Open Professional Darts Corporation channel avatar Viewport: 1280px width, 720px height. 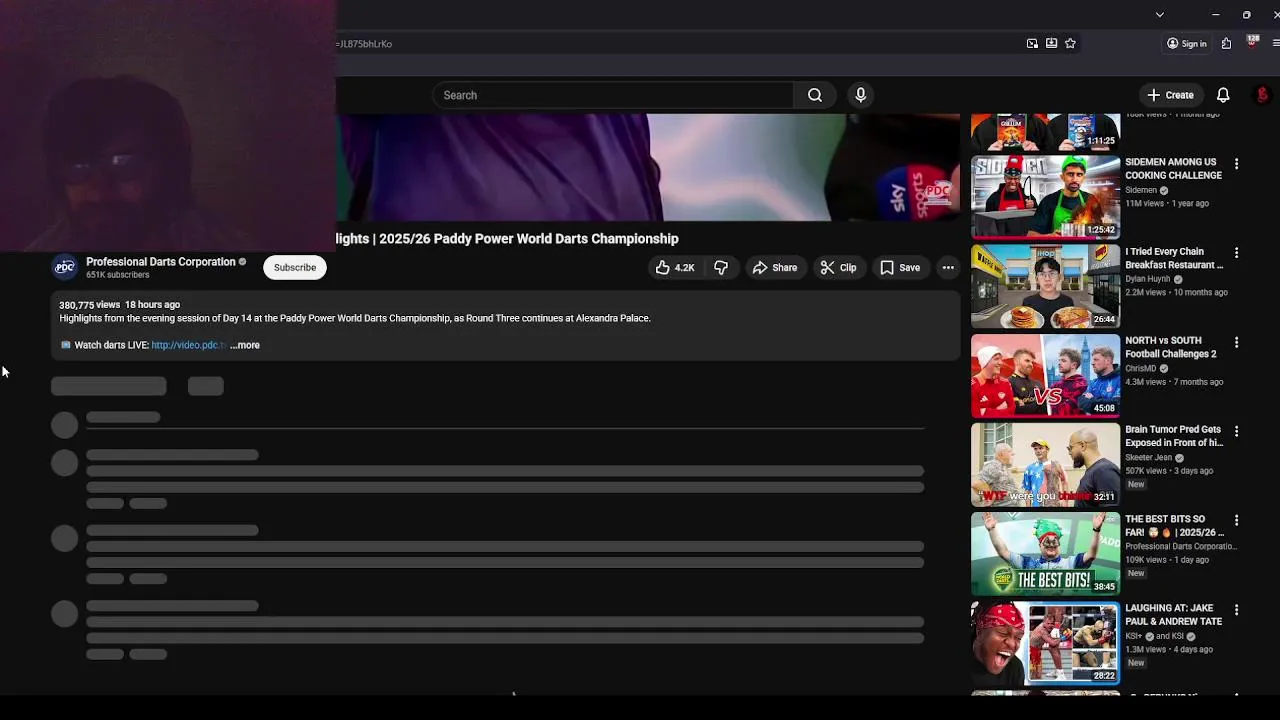tap(65, 267)
